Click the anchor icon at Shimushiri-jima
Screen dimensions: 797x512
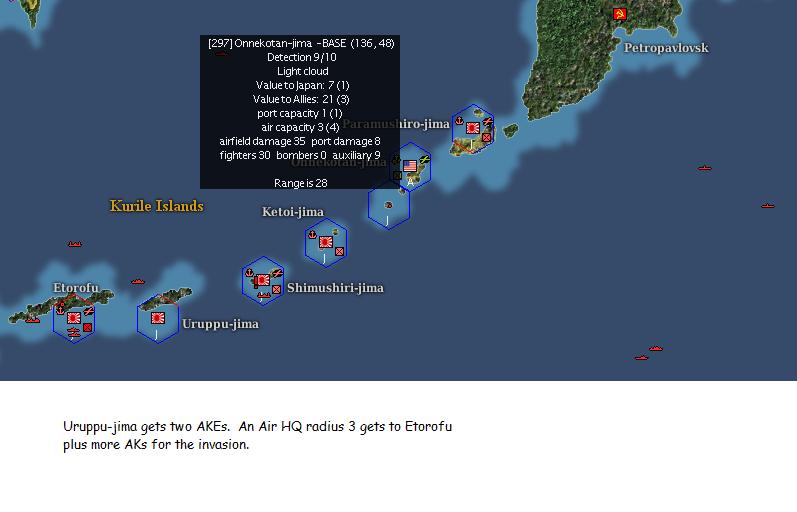pyautogui.click(x=249, y=273)
